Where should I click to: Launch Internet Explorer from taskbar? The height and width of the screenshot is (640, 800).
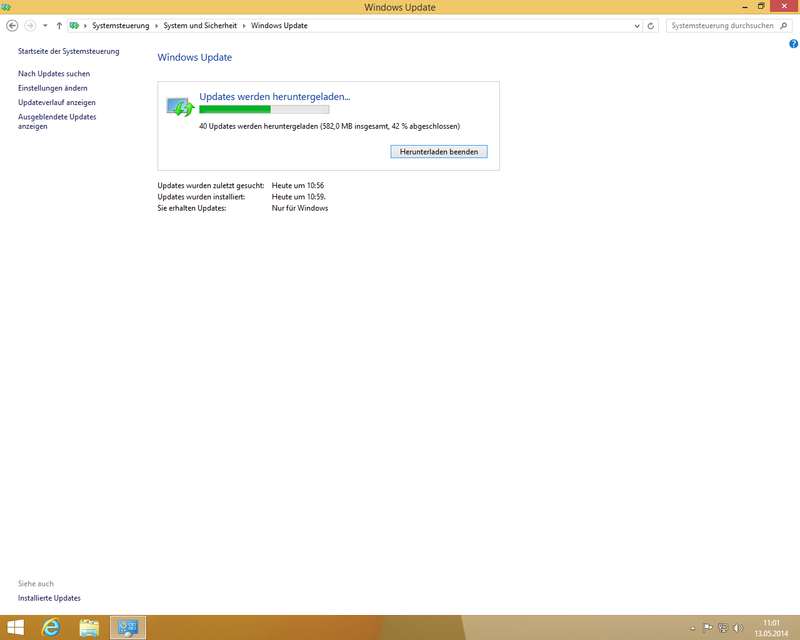click(x=51, y=627)
